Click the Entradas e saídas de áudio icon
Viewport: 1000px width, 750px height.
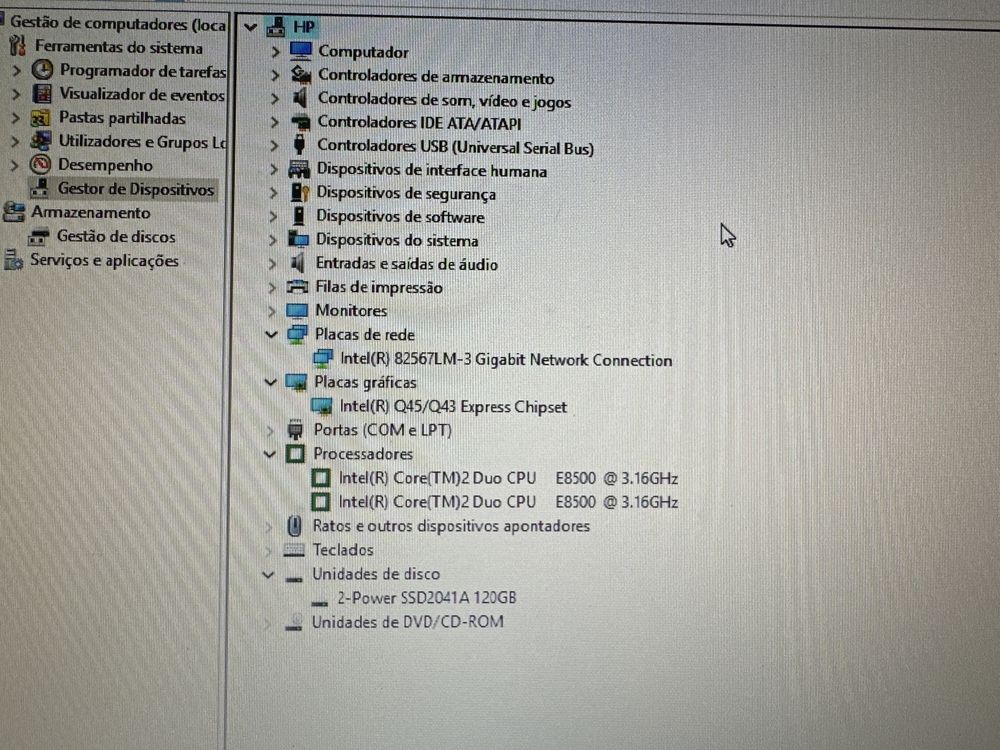(x=297, y=263)
